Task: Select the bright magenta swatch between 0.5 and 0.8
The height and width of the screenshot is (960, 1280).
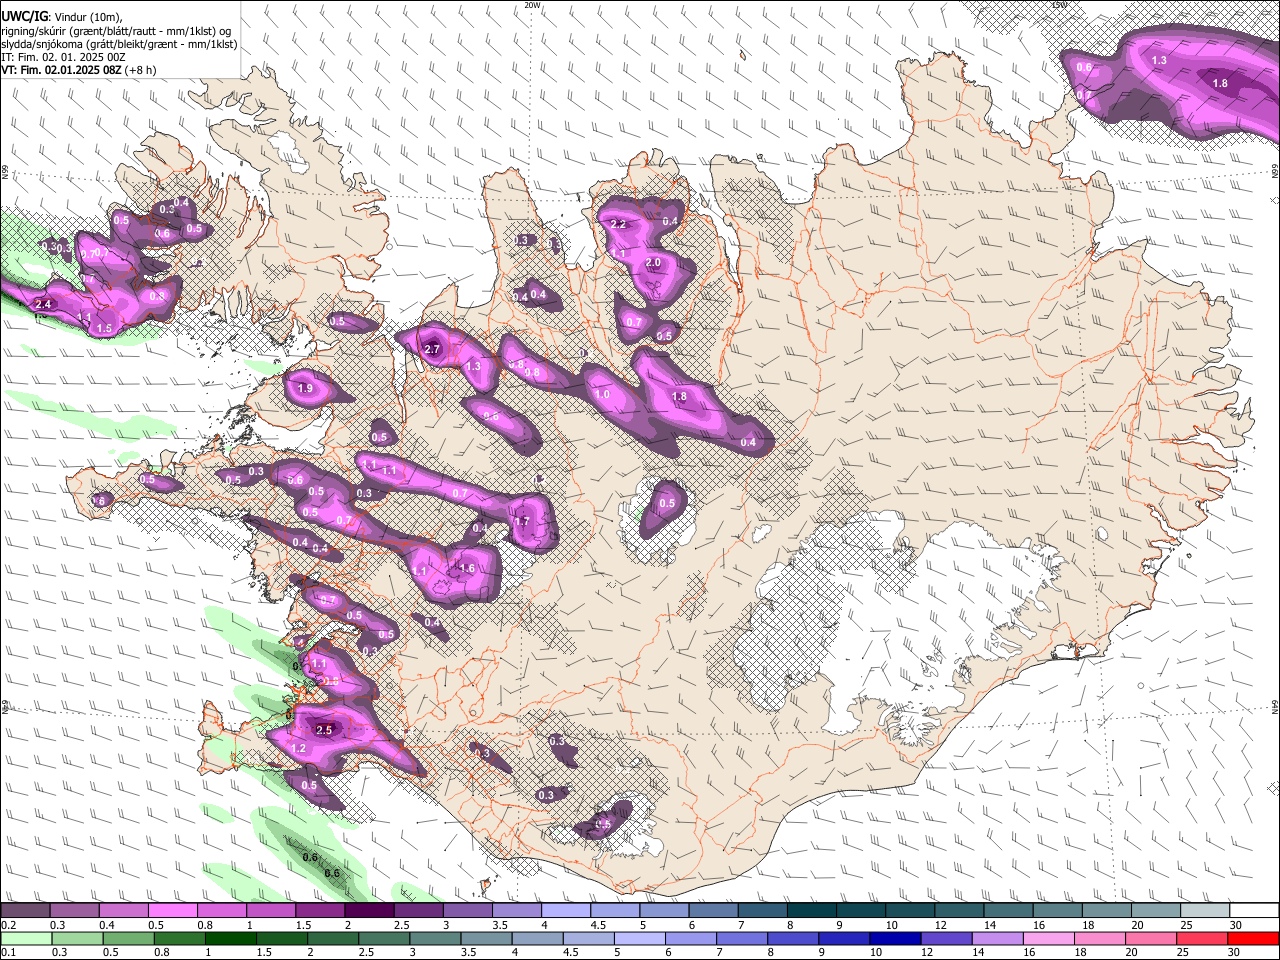Action: pos(173,910)
